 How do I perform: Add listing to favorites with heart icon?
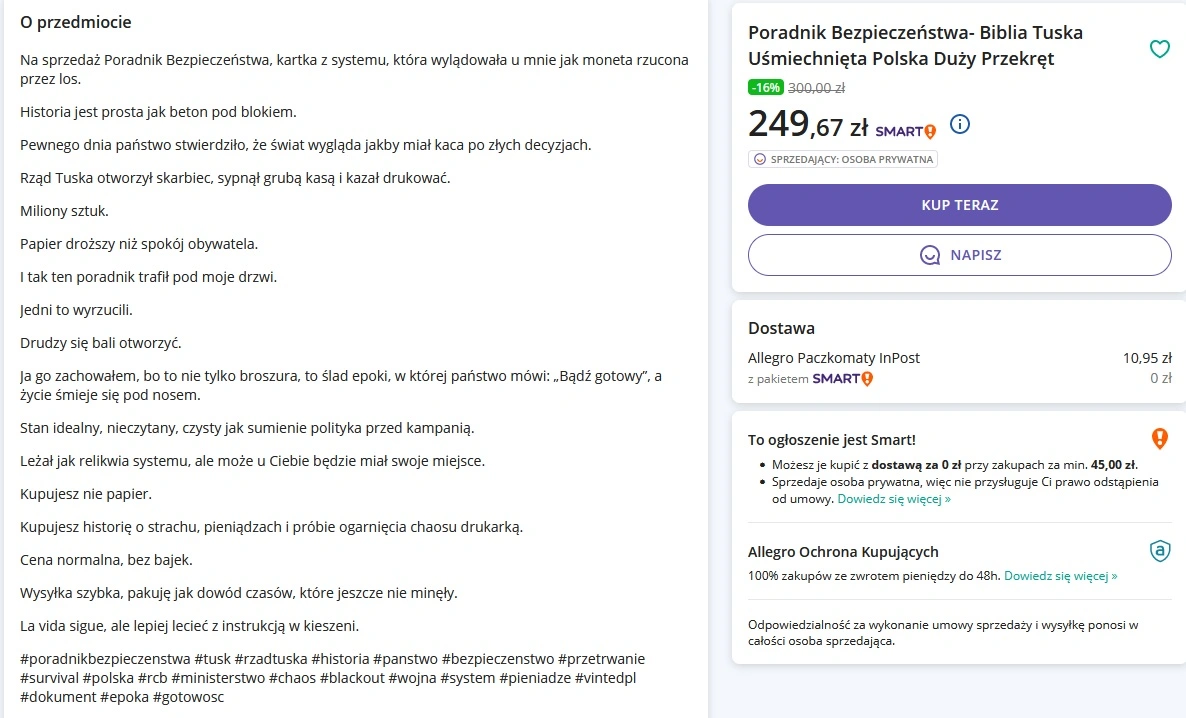1159,49
